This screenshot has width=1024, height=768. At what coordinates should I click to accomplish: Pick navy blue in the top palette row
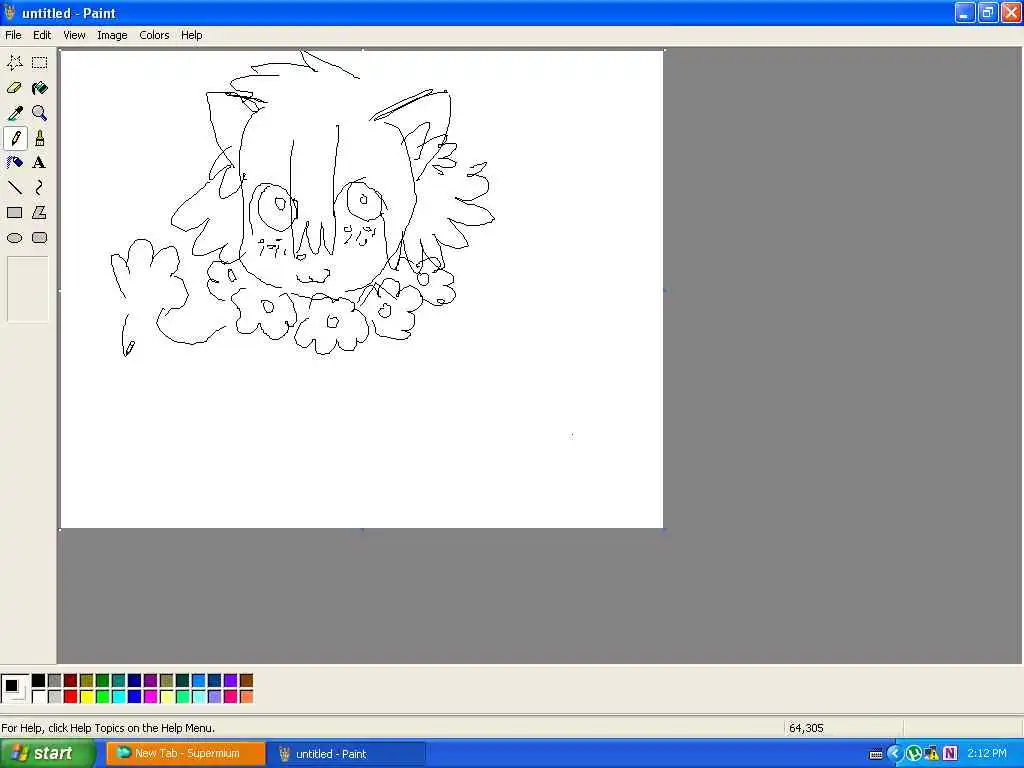pyautogui.click(x=135, y=681)
